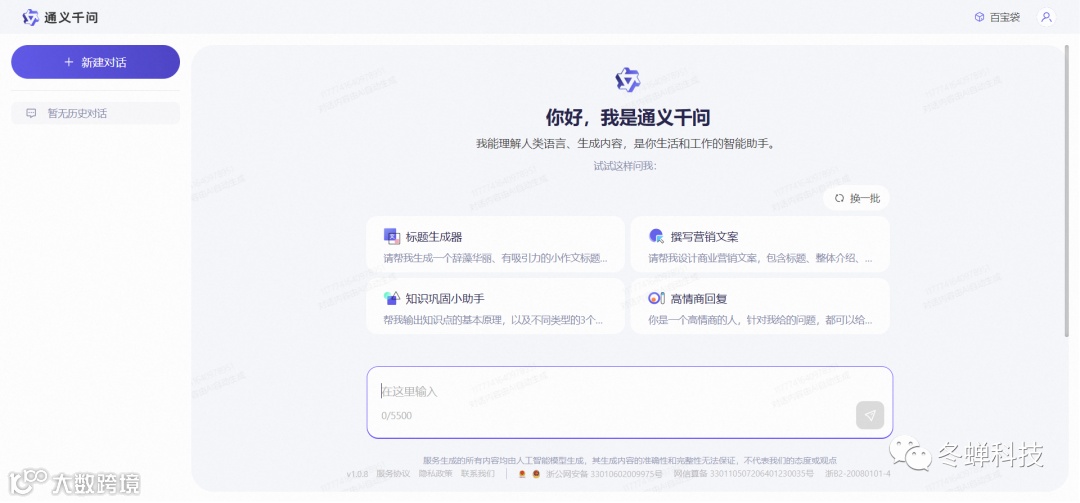Click the Tongyi Qianwen logo icon in header
Screen dimensions: 1080x503
31,17
